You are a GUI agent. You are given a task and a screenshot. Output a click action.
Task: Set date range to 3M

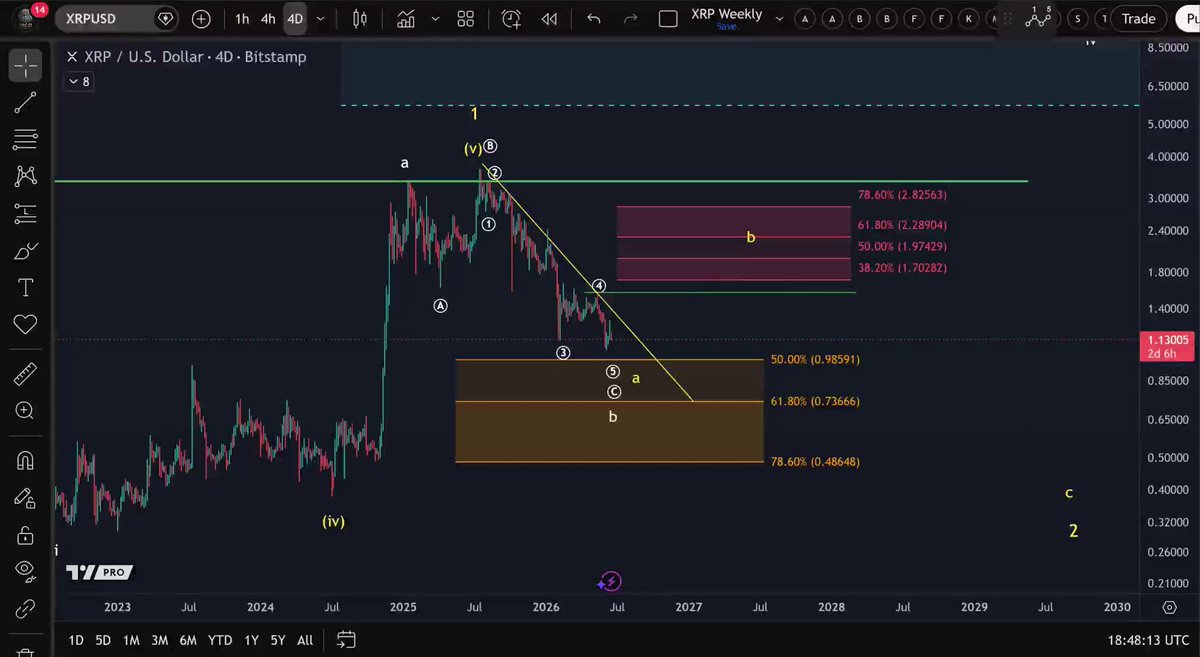pyautogui.click(x=159, y=640)
